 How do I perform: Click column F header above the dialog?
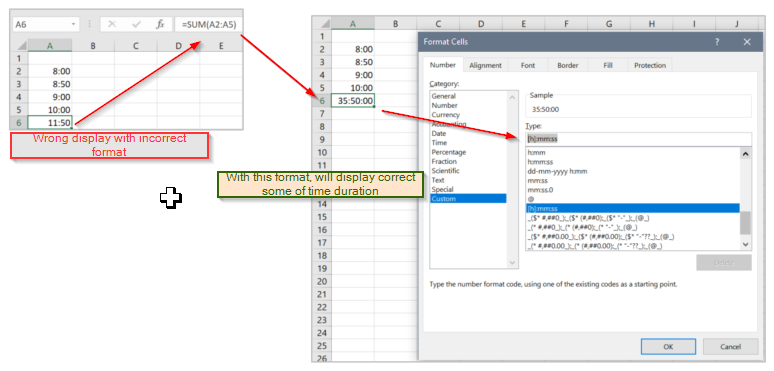[x=566, y=24]
